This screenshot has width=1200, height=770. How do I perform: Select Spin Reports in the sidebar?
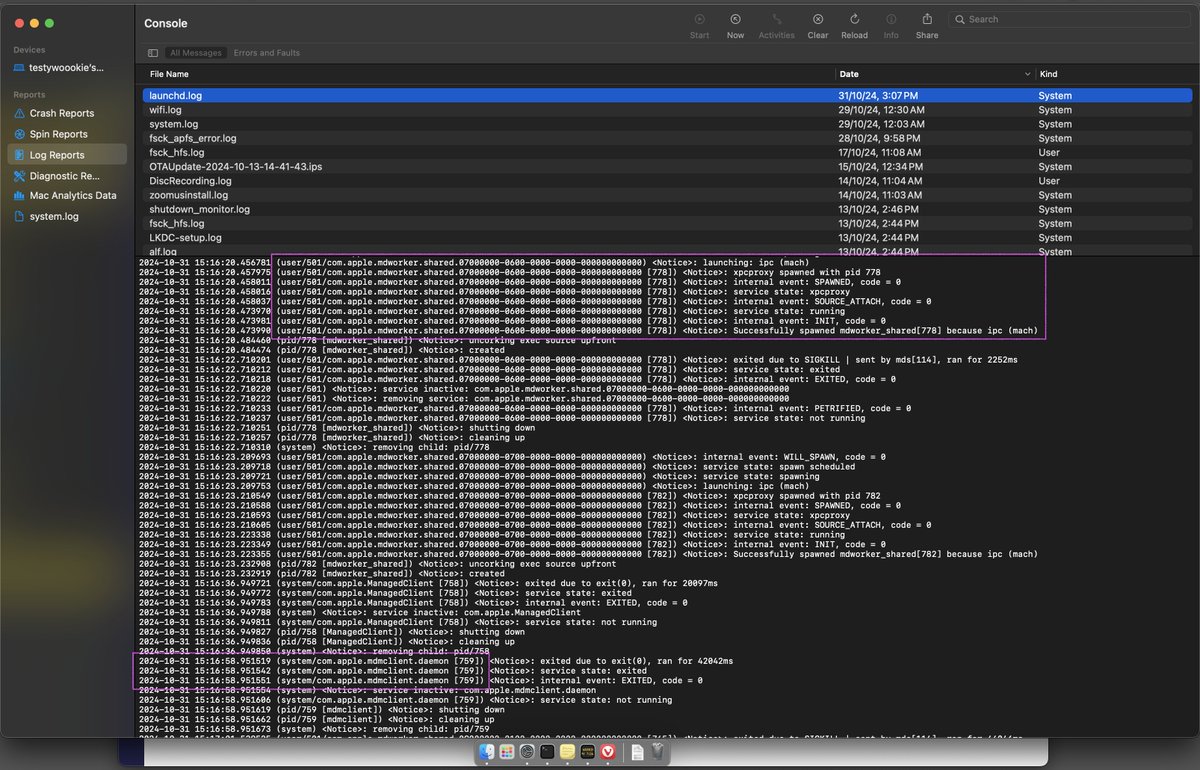[58, 133]
